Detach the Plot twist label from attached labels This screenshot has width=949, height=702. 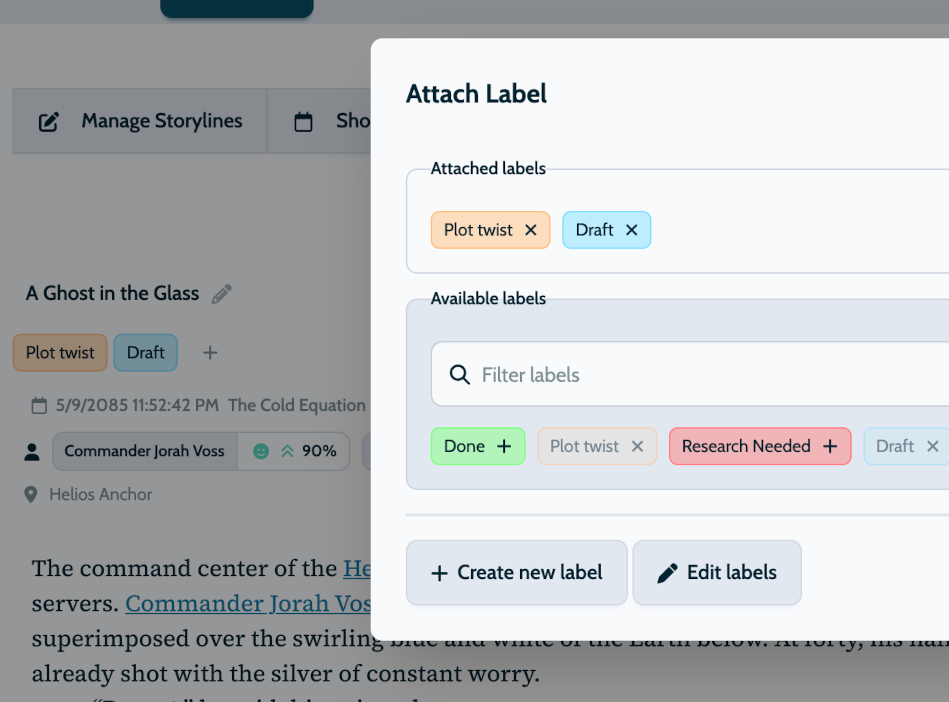530,229
